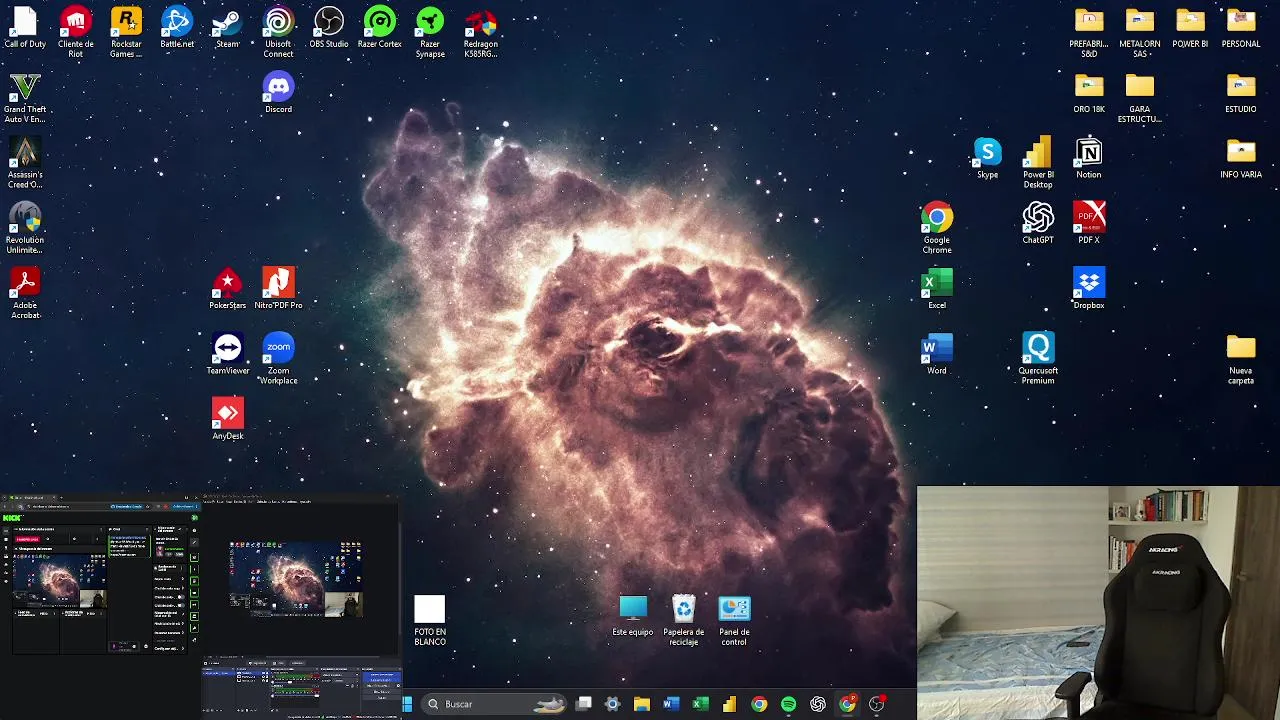Click the Steam desktop shortcut
The image size is (1280, 720).
coord(228,28)
